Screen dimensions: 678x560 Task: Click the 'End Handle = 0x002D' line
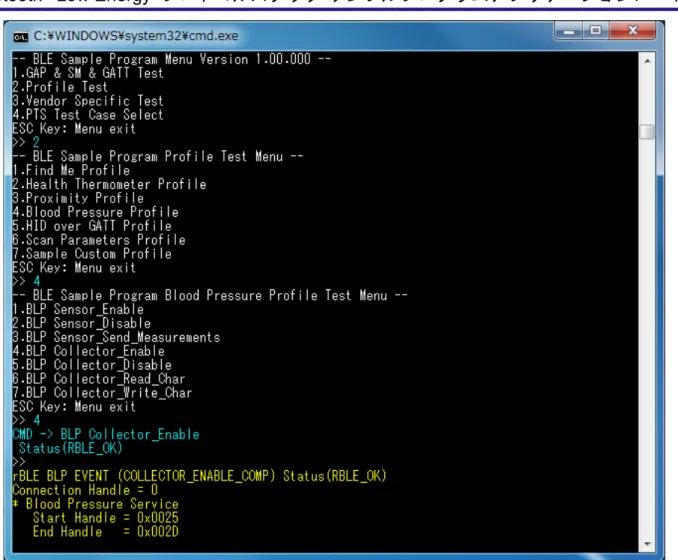106,532
